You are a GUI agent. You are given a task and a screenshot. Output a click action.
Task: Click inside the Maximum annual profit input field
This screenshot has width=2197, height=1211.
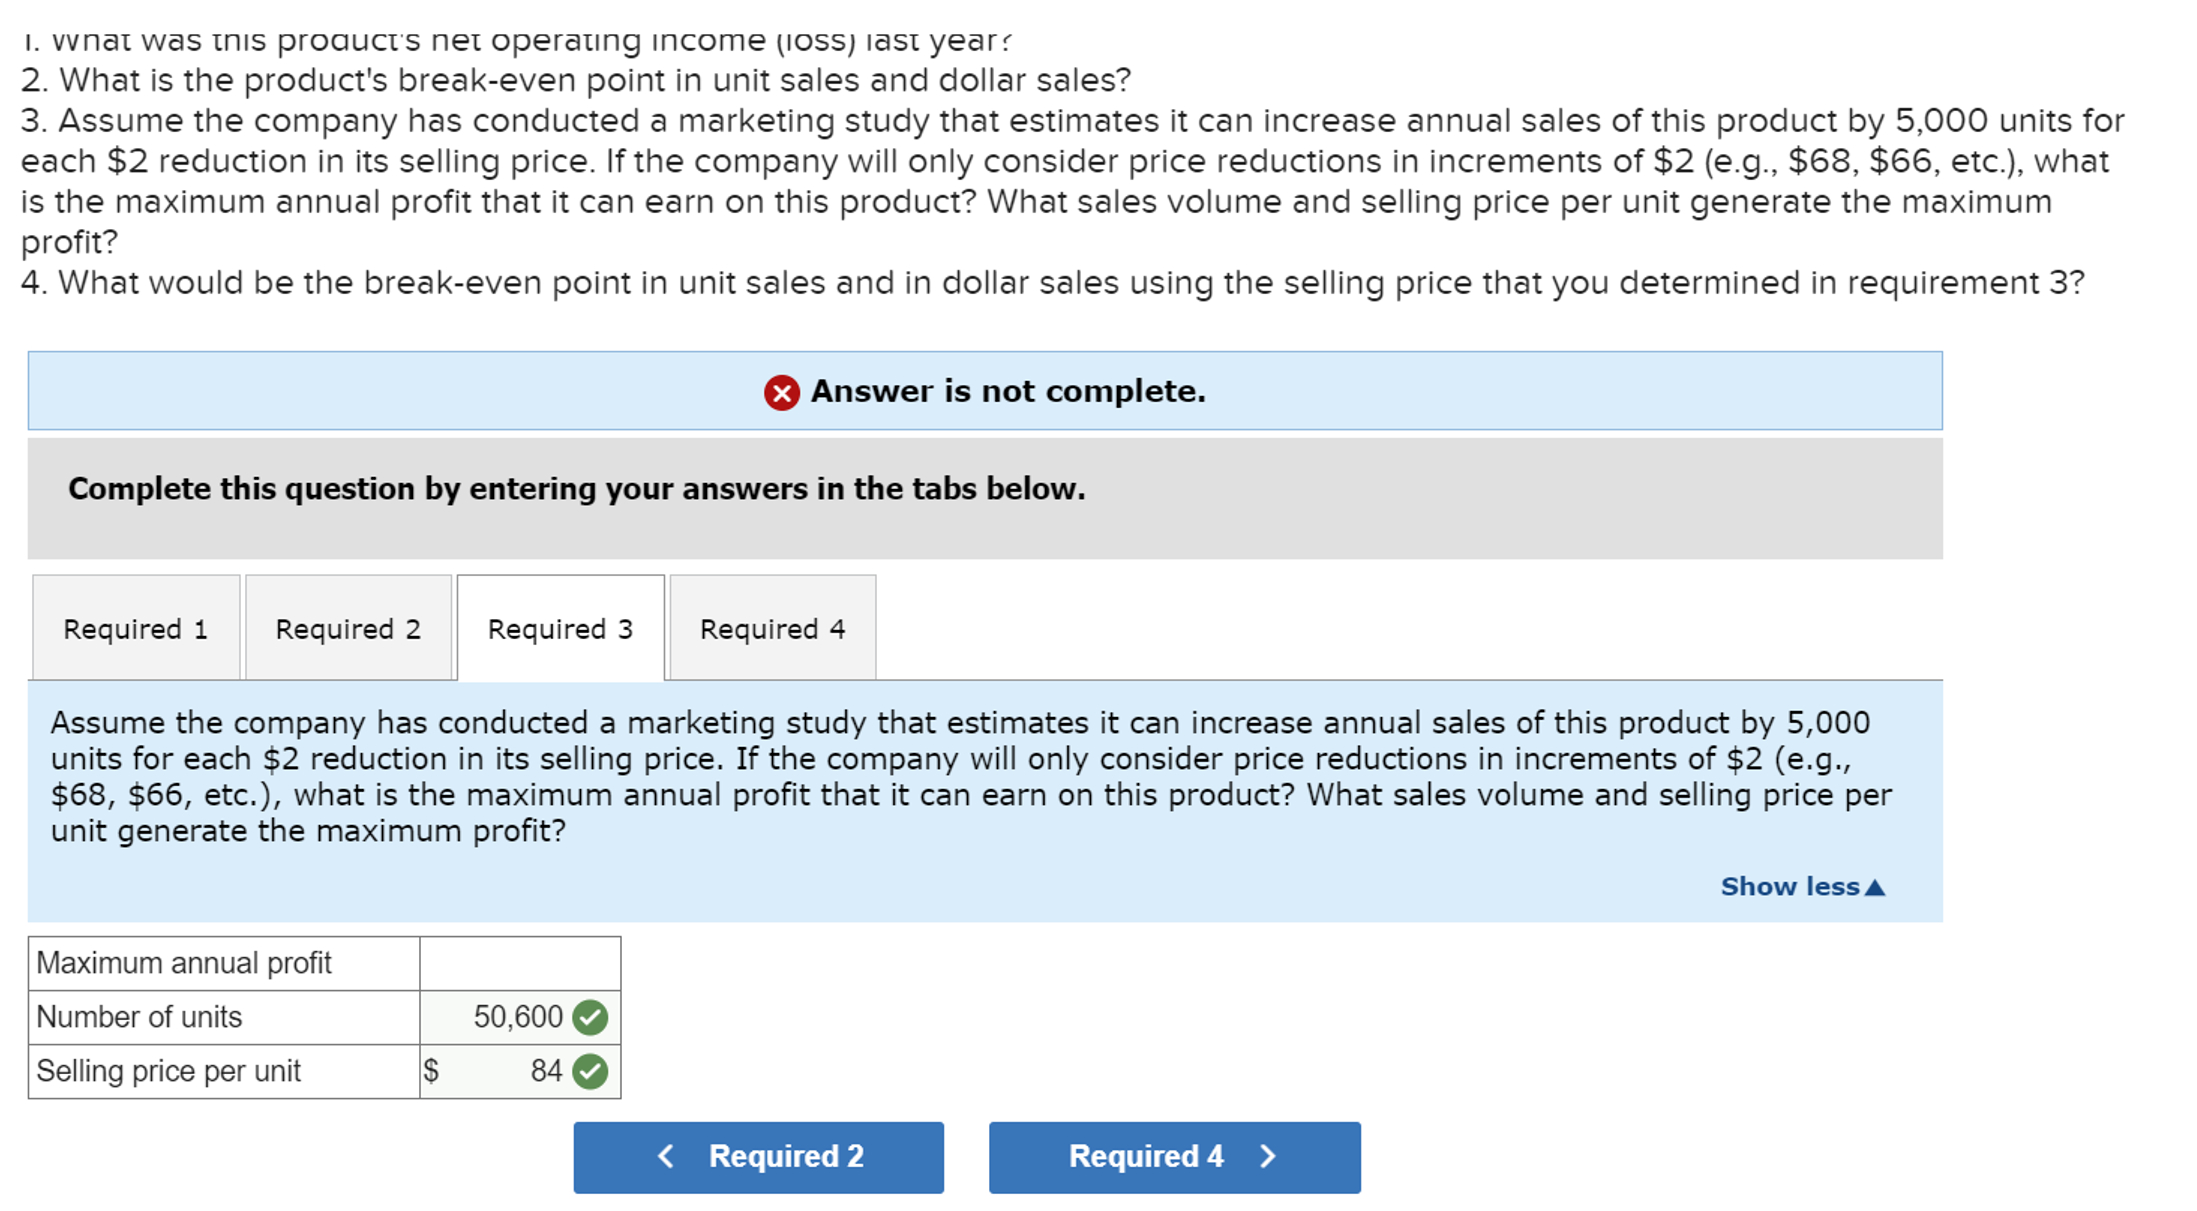518,962
